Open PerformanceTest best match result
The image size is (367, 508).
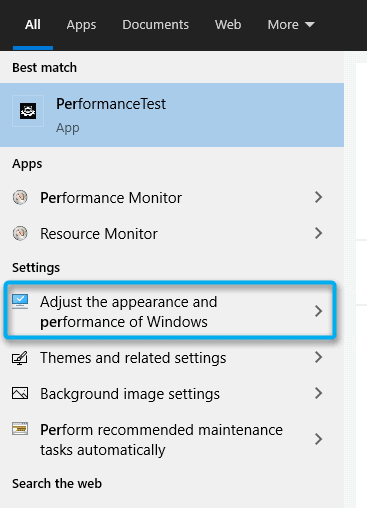tap(172, 115)
